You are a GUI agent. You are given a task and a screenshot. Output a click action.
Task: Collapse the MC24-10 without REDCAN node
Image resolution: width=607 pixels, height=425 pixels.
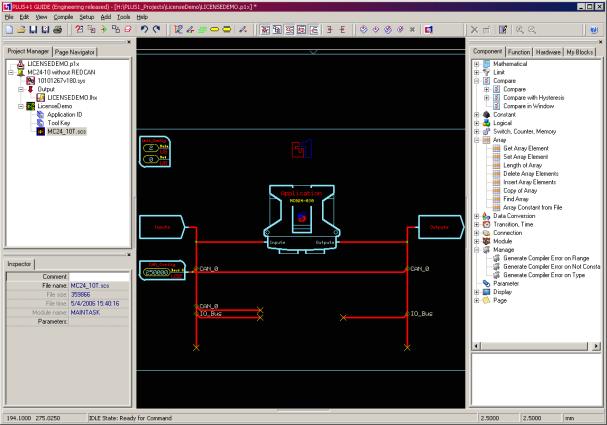click(x=11, y=72)
